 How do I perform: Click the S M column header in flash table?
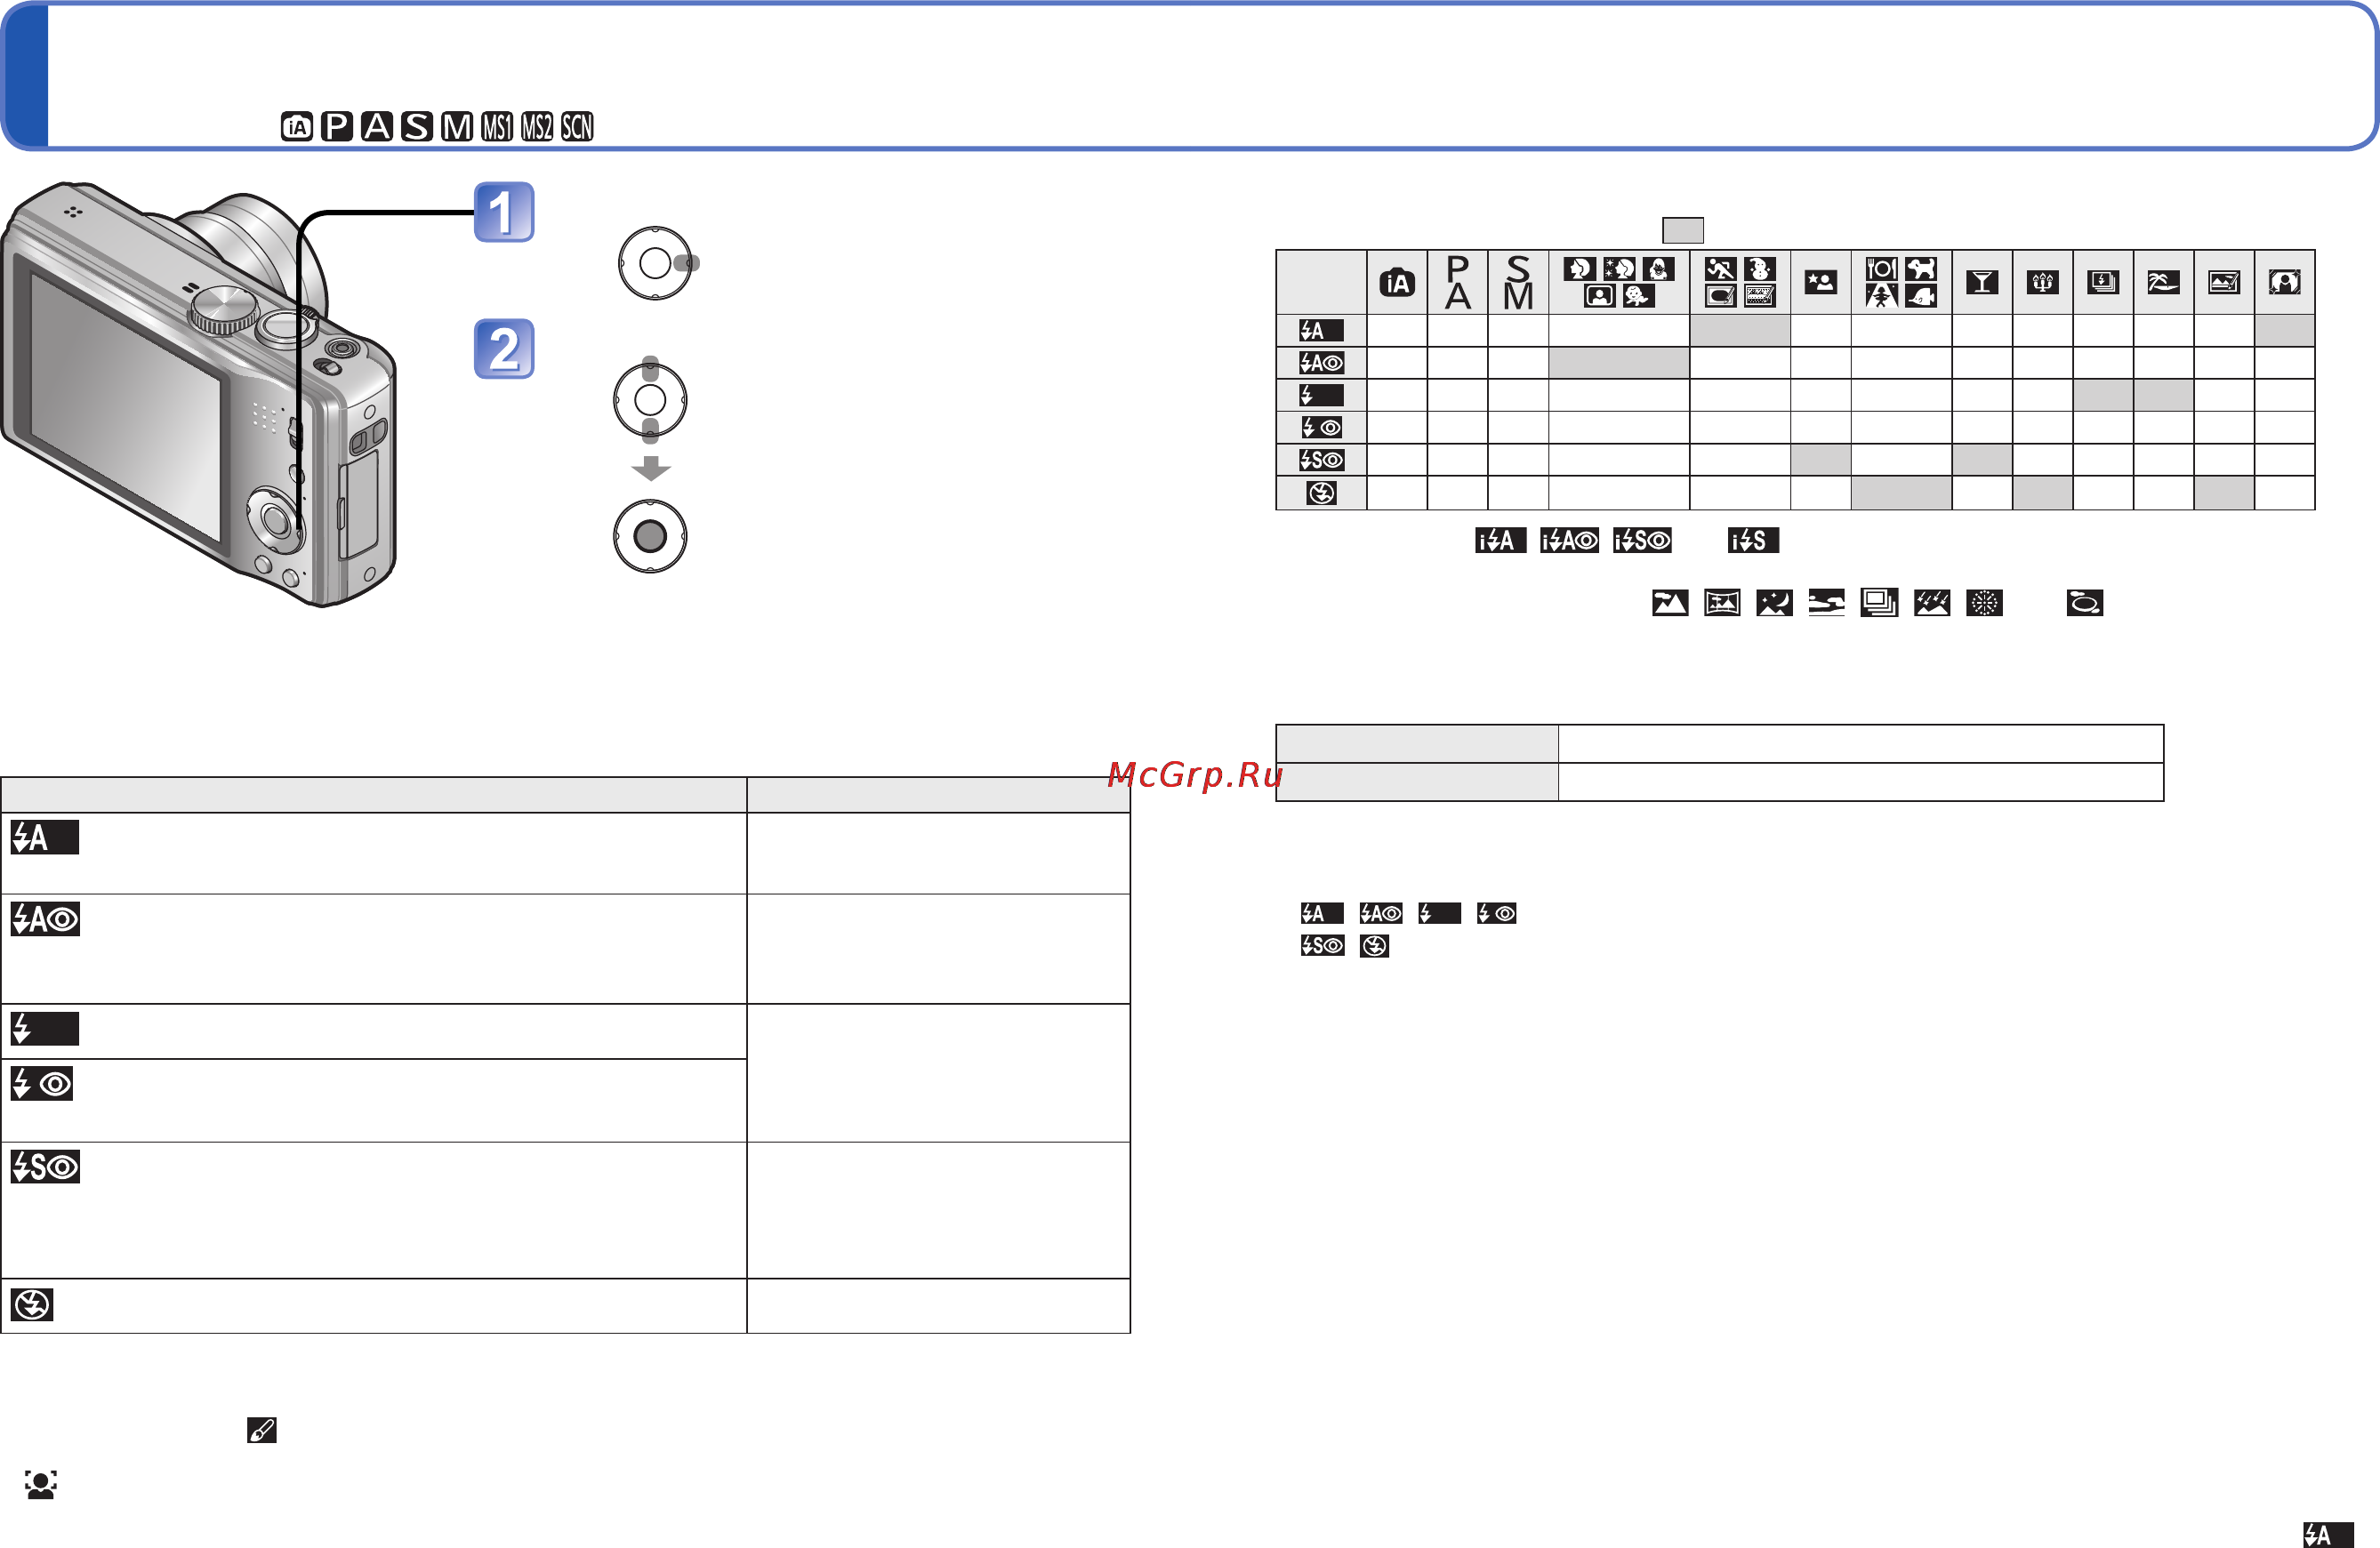(1518, 282)
